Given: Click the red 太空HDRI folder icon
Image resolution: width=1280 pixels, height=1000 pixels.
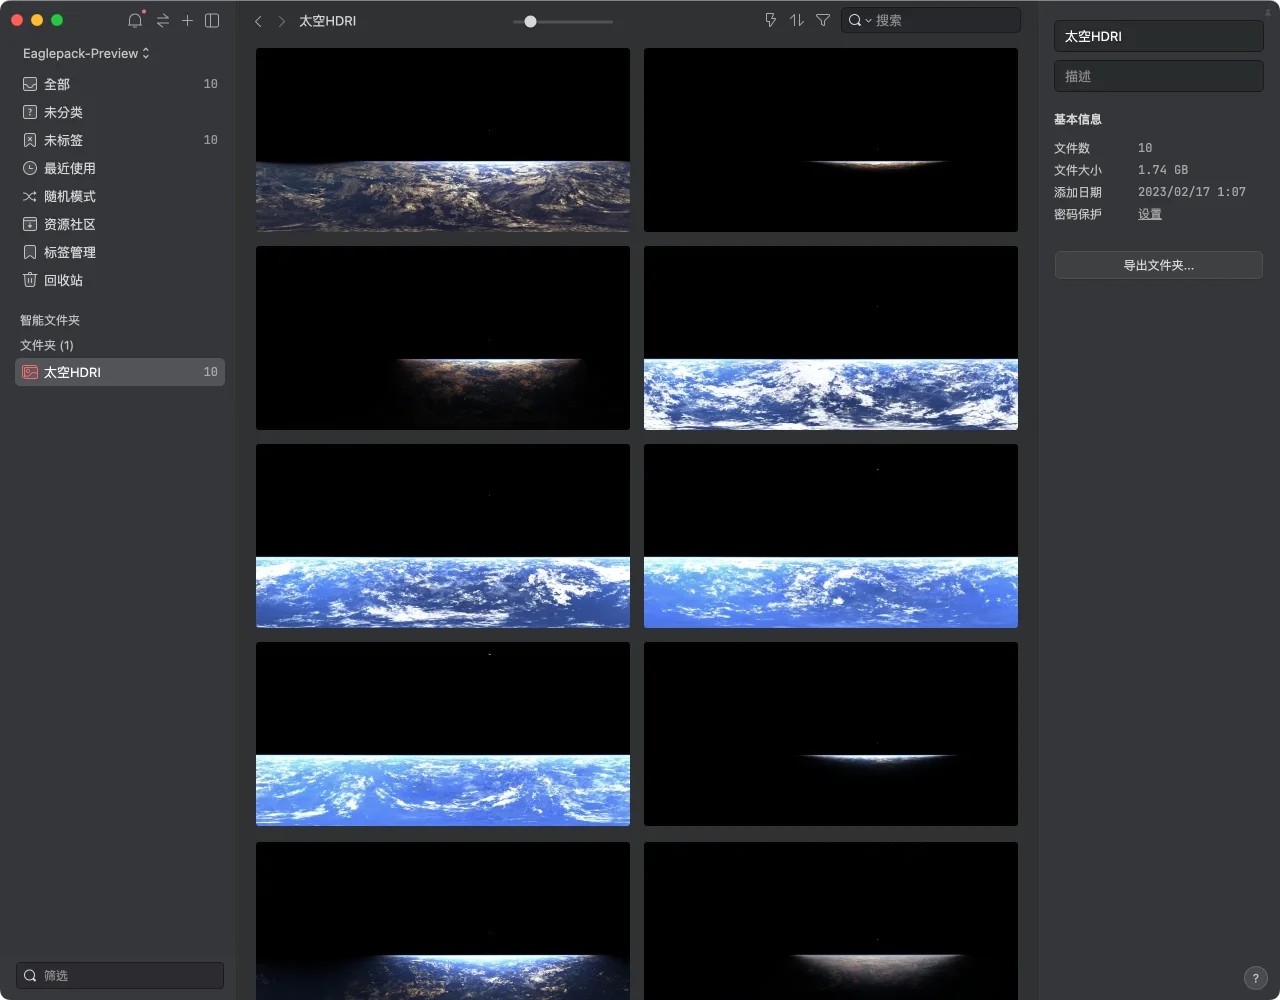Looking at the screenshot, I should point(30,372).
